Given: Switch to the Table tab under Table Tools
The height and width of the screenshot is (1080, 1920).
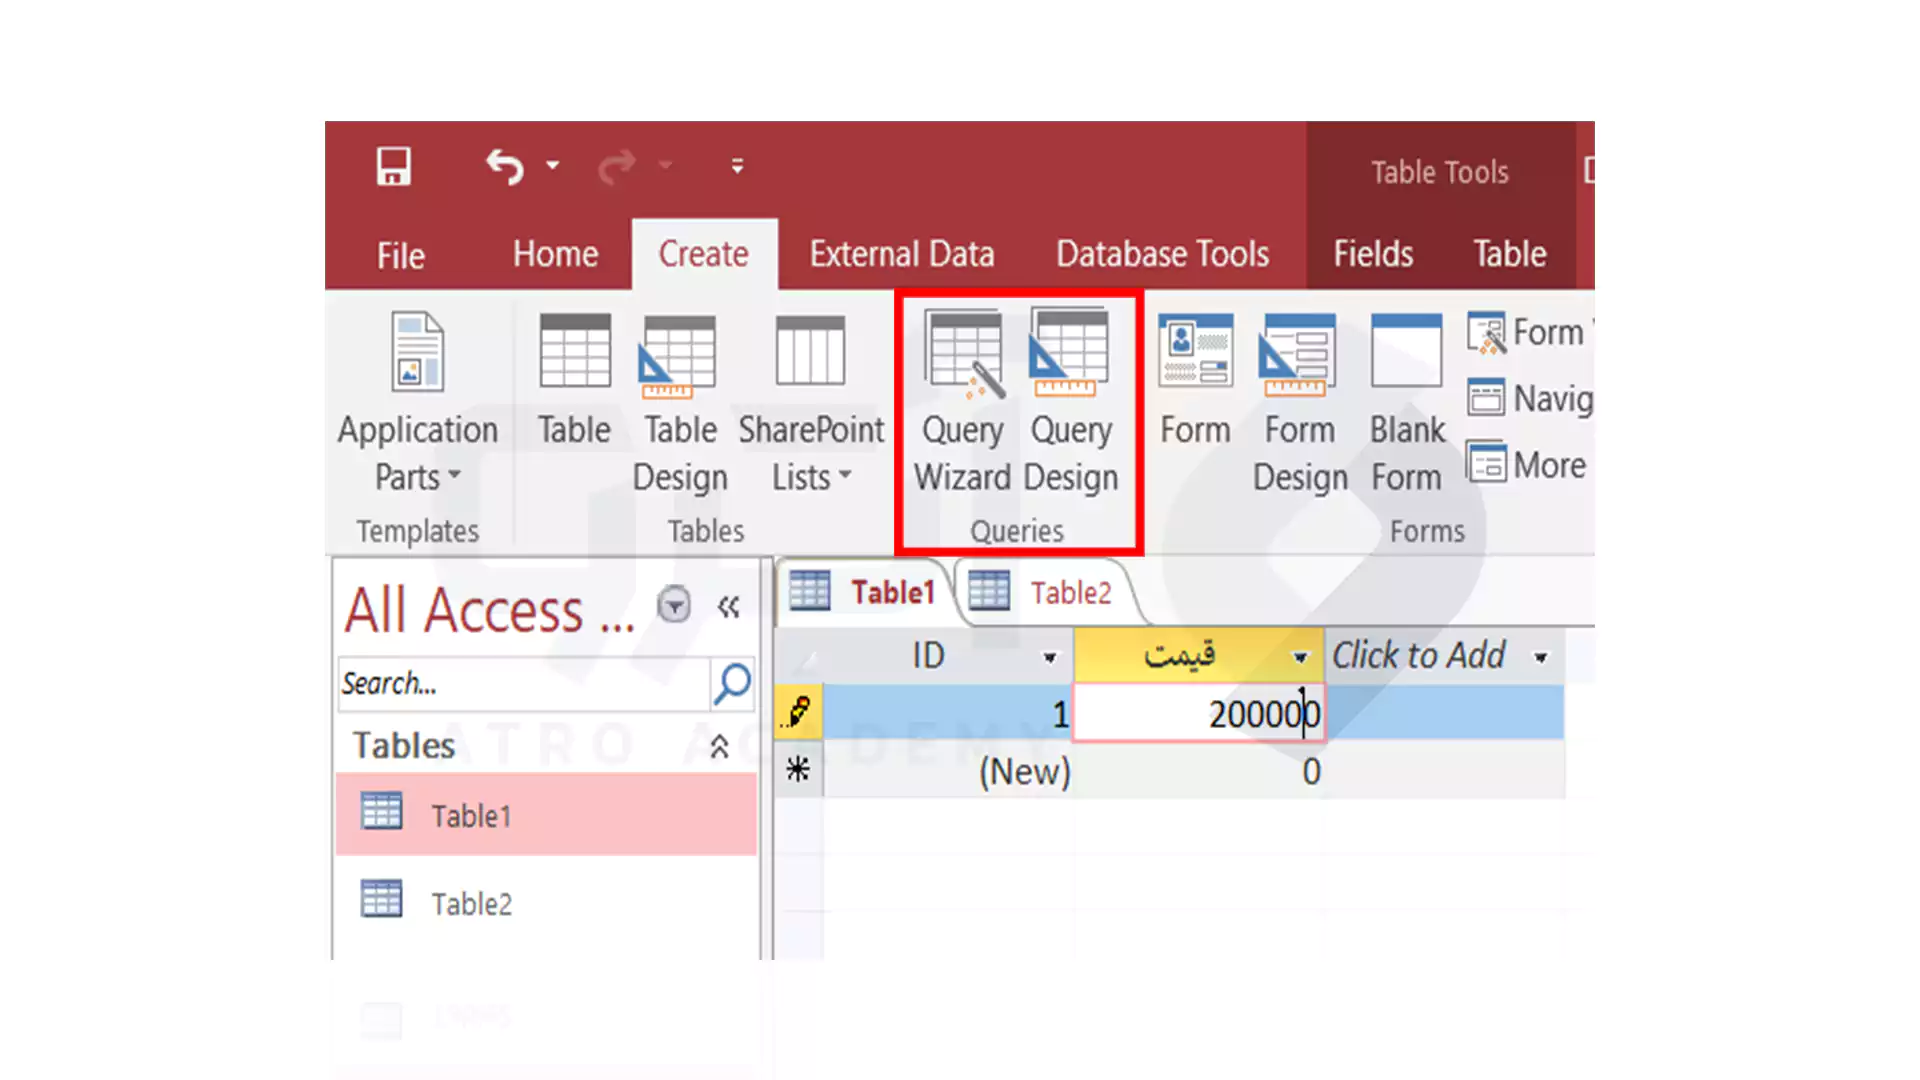Looking at the screenshot, I should tap(1510, 254).
